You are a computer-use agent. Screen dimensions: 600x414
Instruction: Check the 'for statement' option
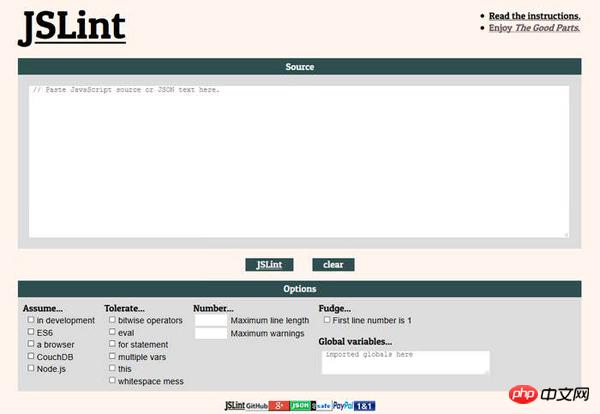[x=112, y=344]
